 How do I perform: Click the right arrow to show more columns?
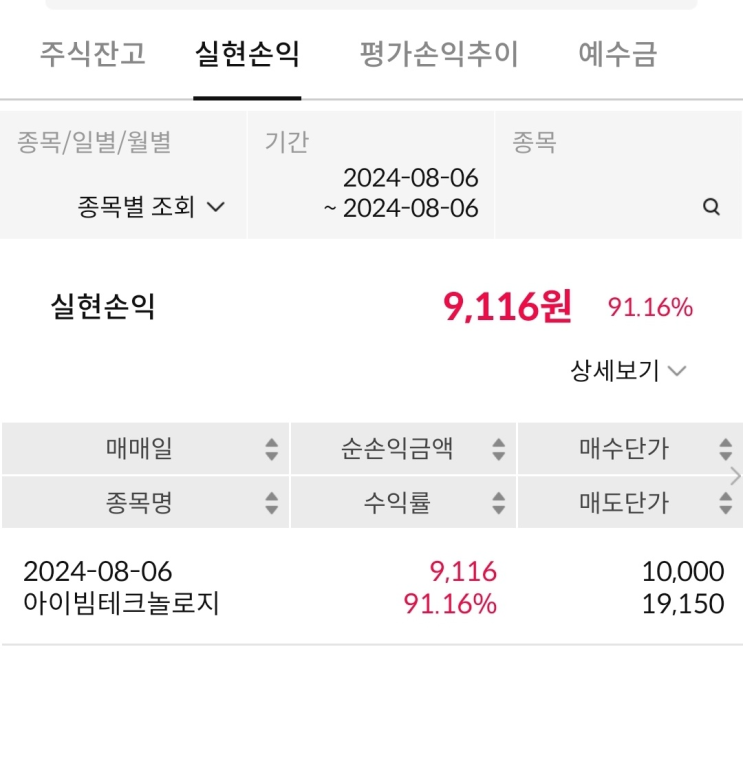736,476
